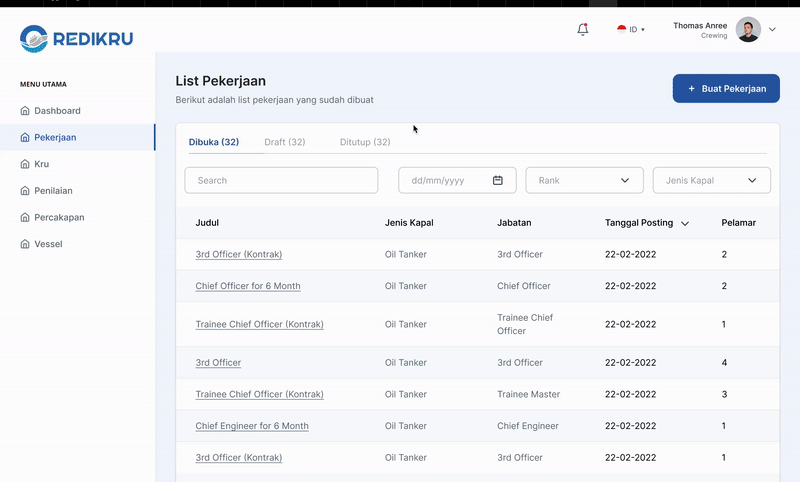Viewport: 800px width, 482px height.
Task: Open the Jenis Kapal filter dropdown
Action: pyautogui.click(x=712, y=180)
